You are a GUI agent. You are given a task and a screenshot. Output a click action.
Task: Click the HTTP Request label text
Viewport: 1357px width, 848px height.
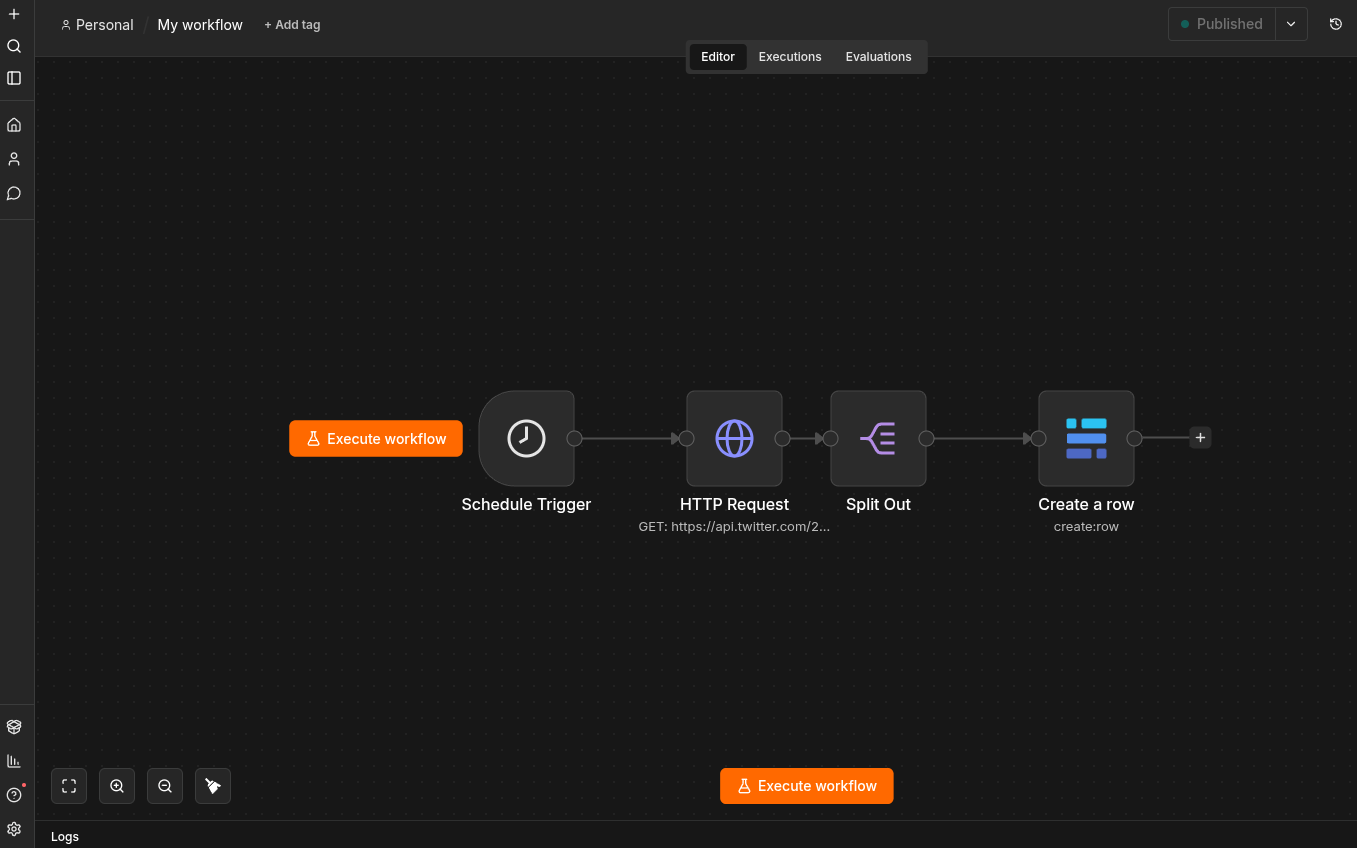(734, 504)
